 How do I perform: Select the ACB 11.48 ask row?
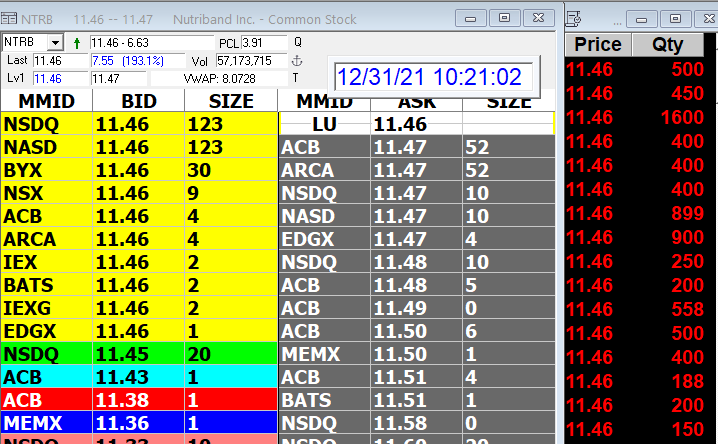tap(417, 285)
